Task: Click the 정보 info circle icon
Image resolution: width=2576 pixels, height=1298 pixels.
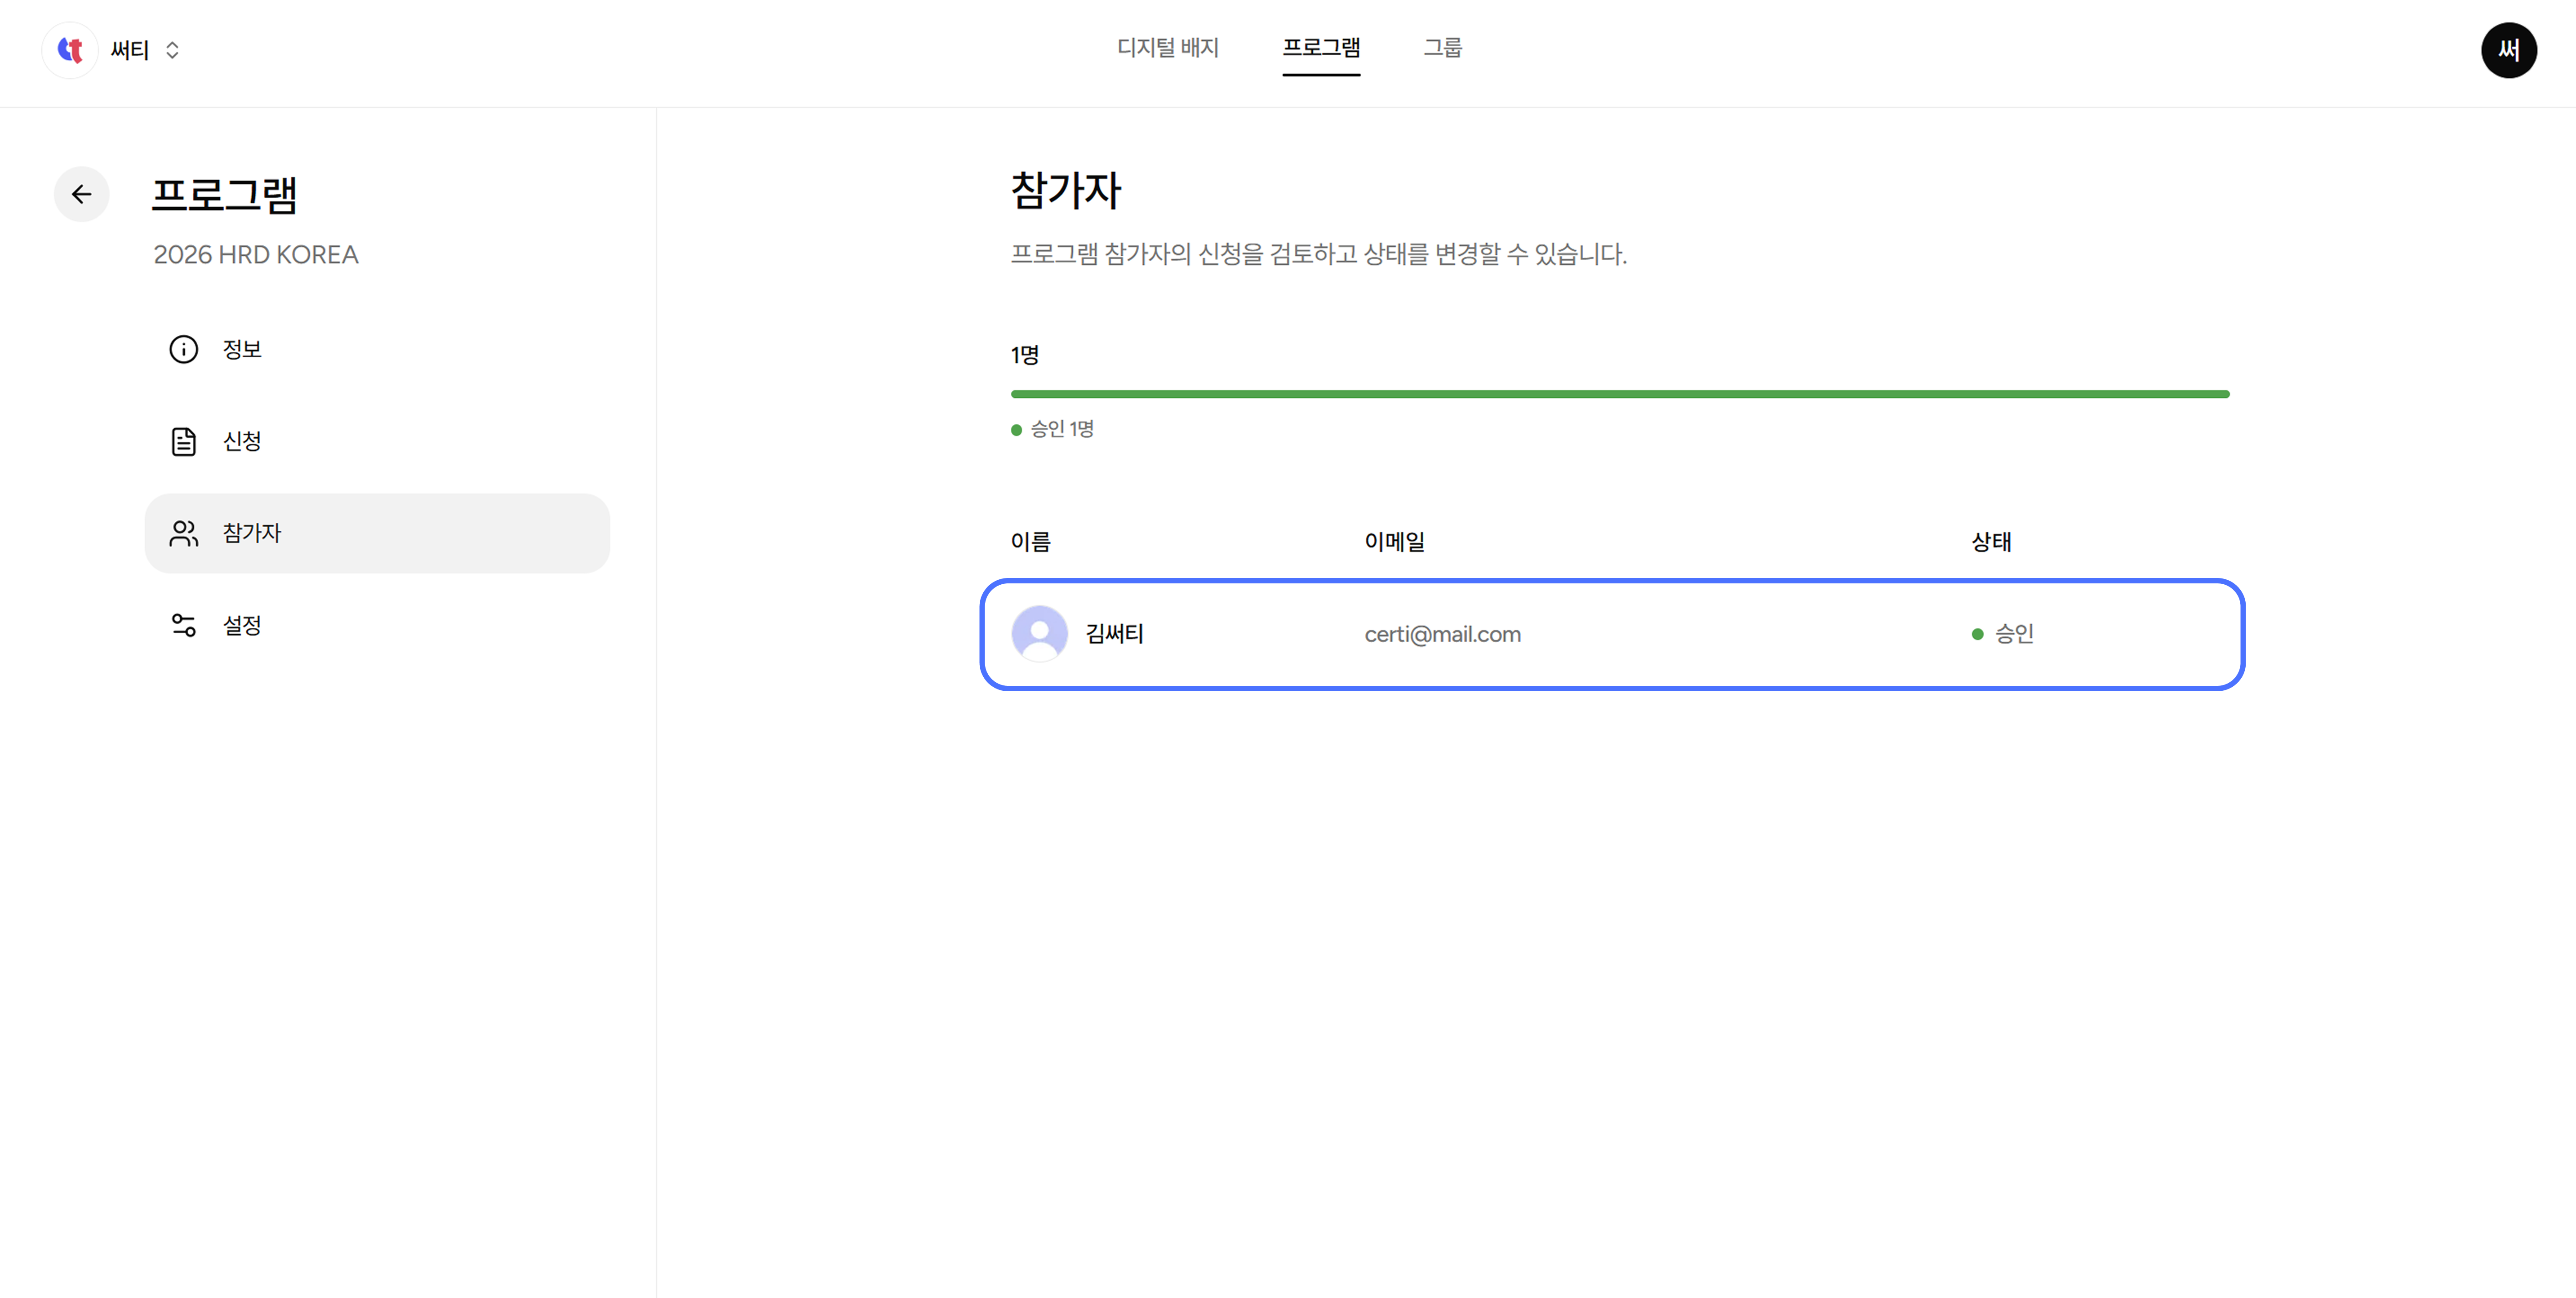Action: coord(183,349)
